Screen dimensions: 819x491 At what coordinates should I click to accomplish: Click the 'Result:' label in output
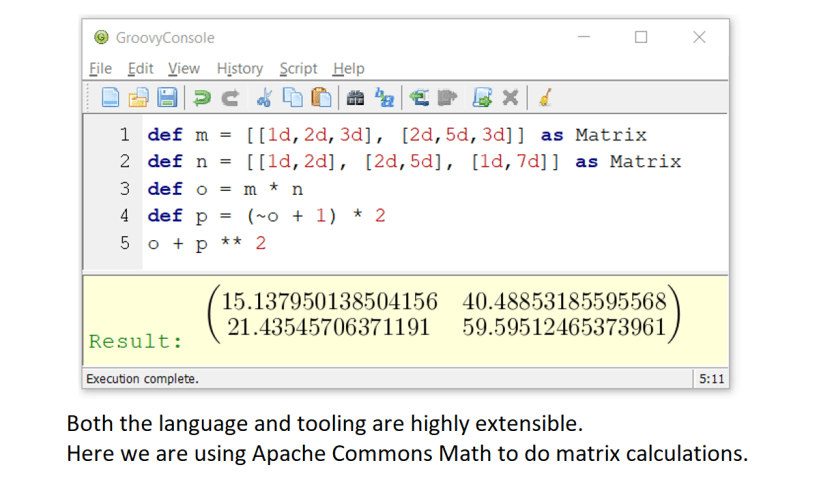point(136,342)
